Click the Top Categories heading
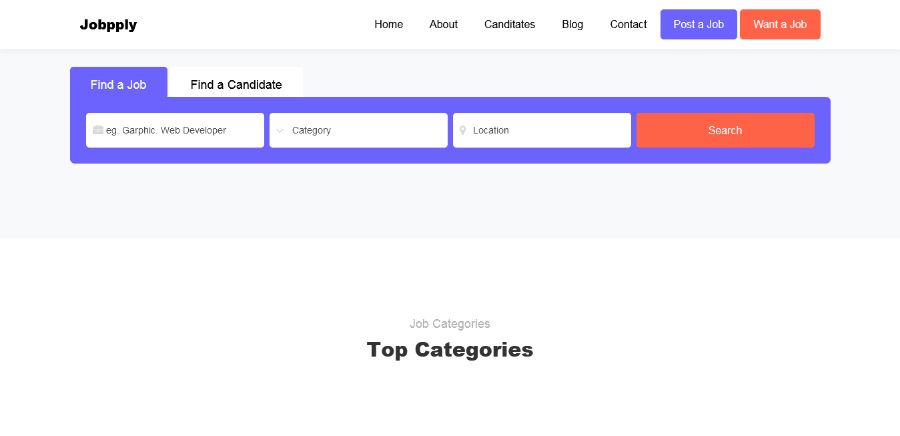Viewport: 900px width, 436px height. click(x=450, y=350)
